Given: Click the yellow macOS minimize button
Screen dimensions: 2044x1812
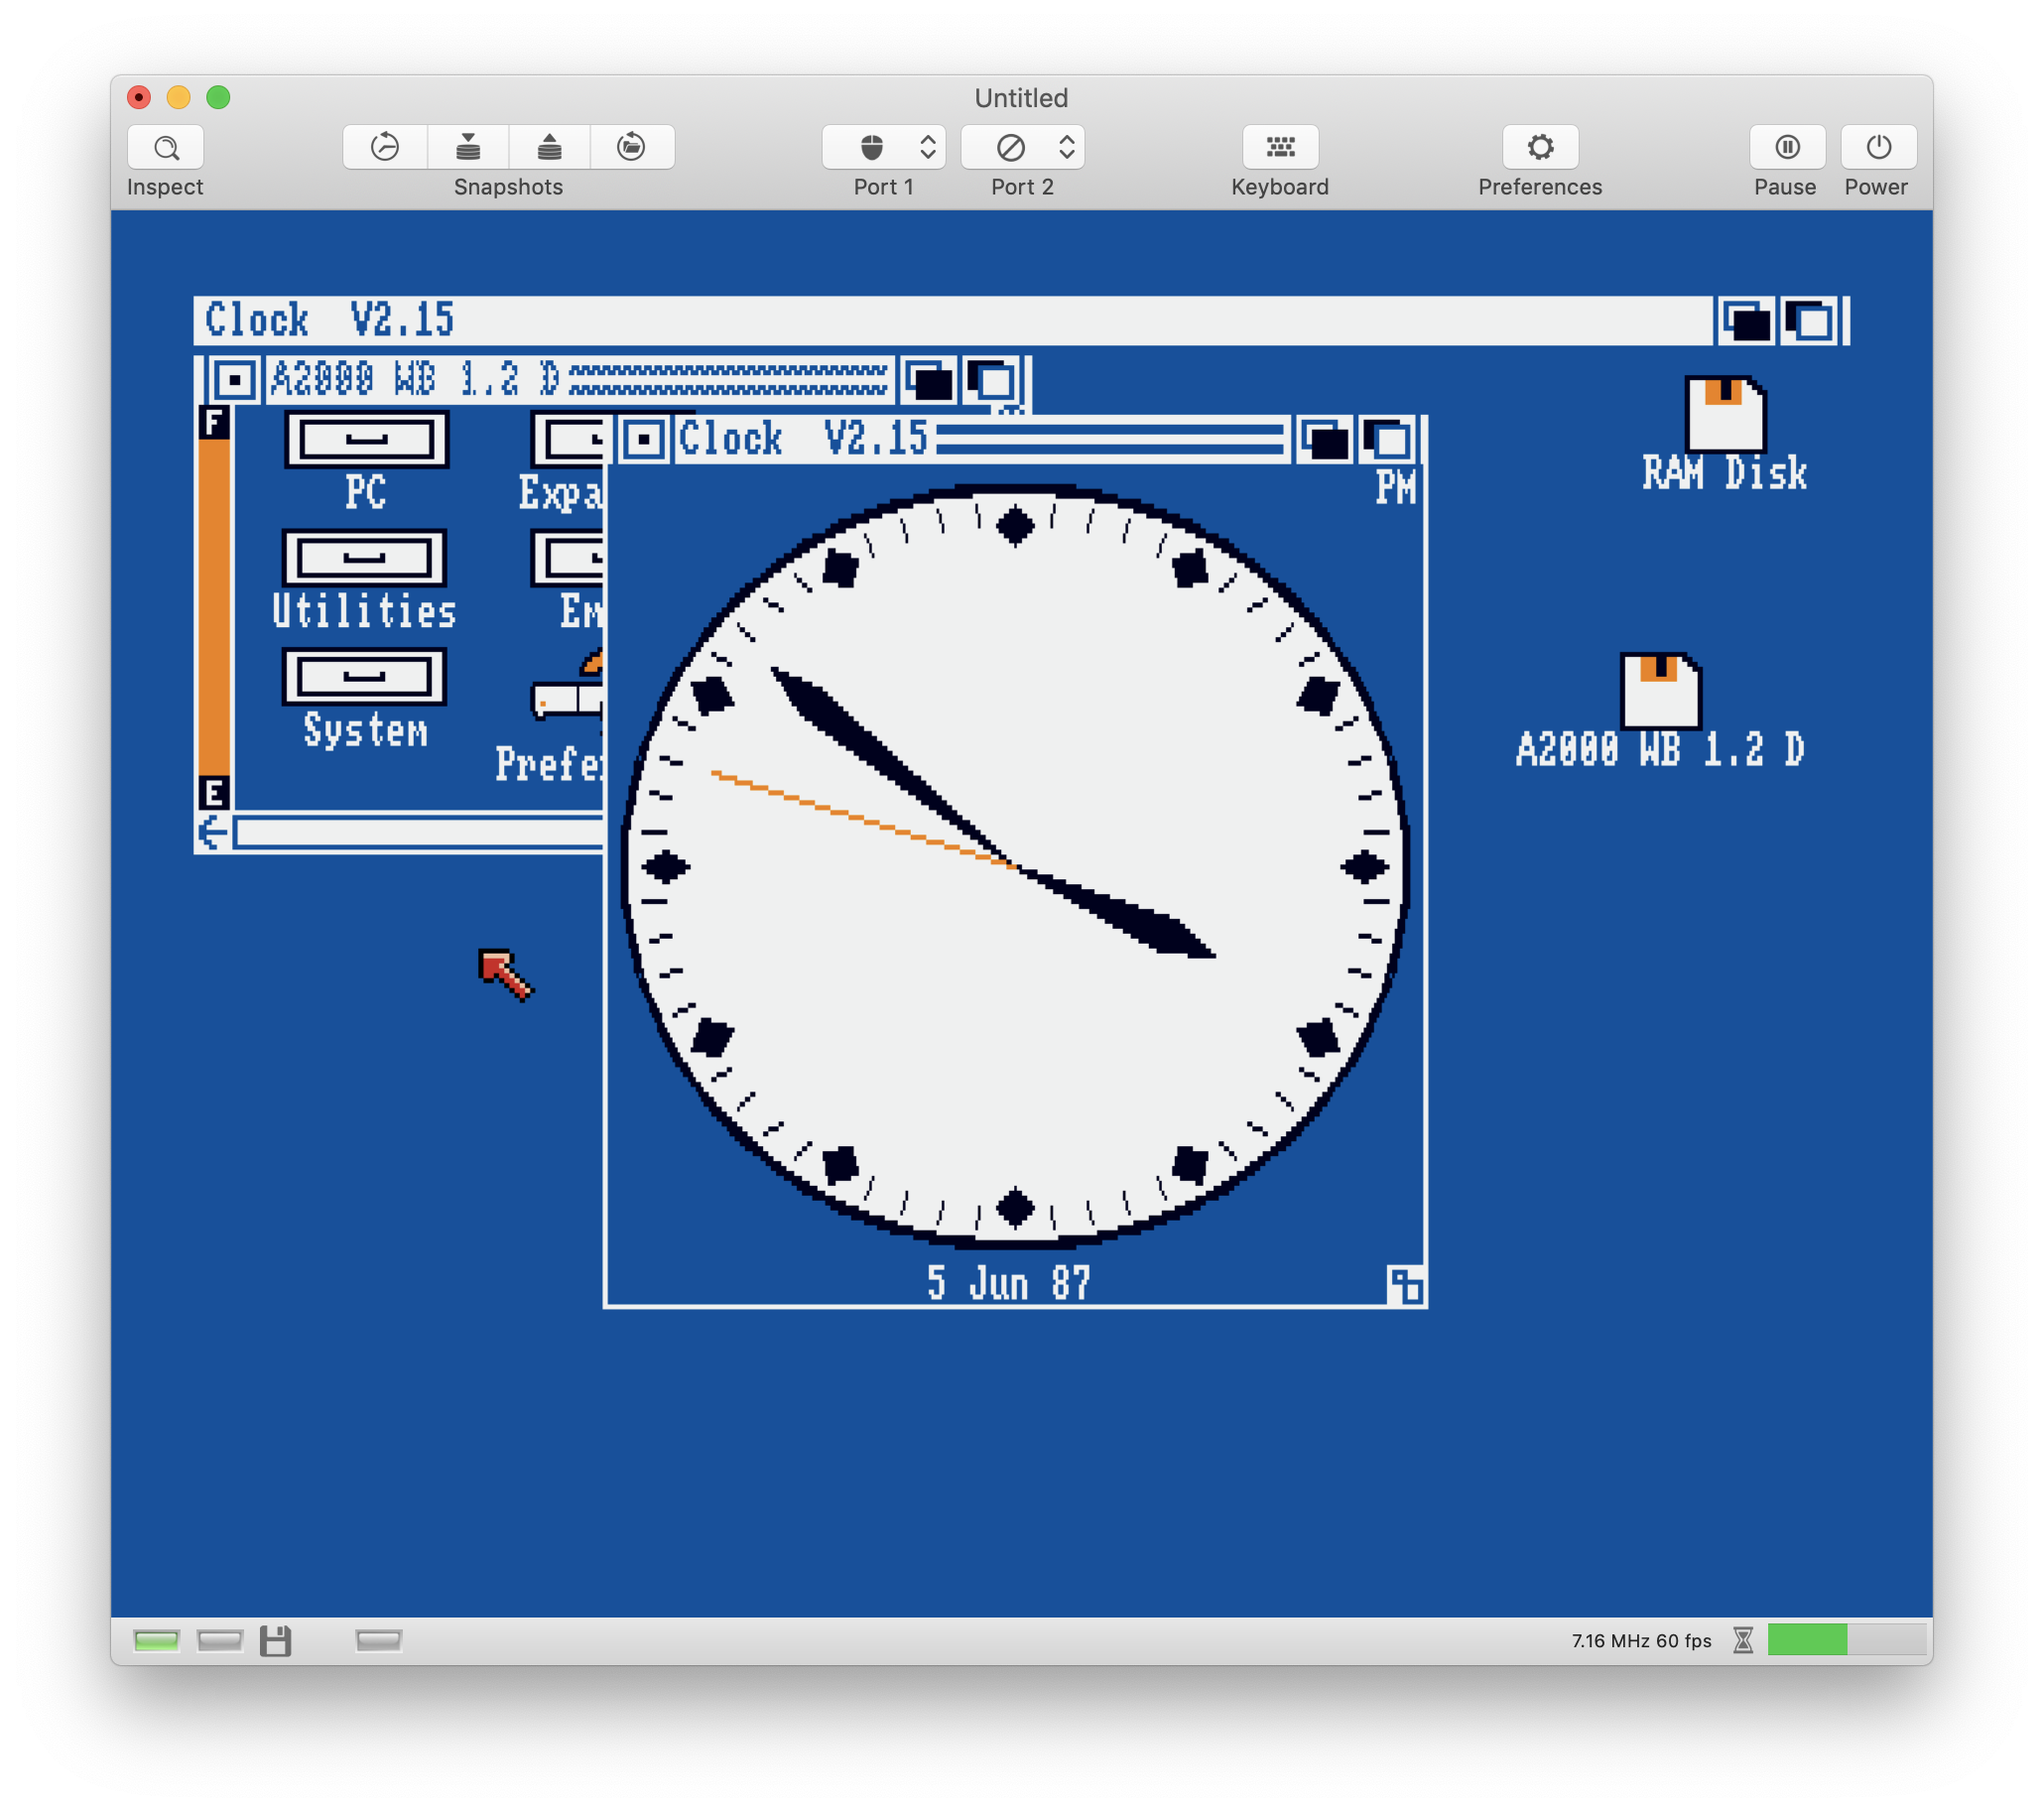Looking at the screenshot, I should pos(179,97).
